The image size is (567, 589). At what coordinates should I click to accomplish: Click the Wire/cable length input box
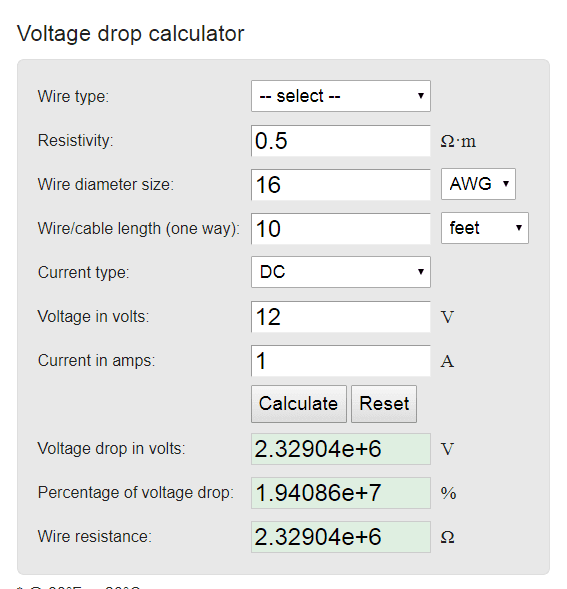click(340, 229)
